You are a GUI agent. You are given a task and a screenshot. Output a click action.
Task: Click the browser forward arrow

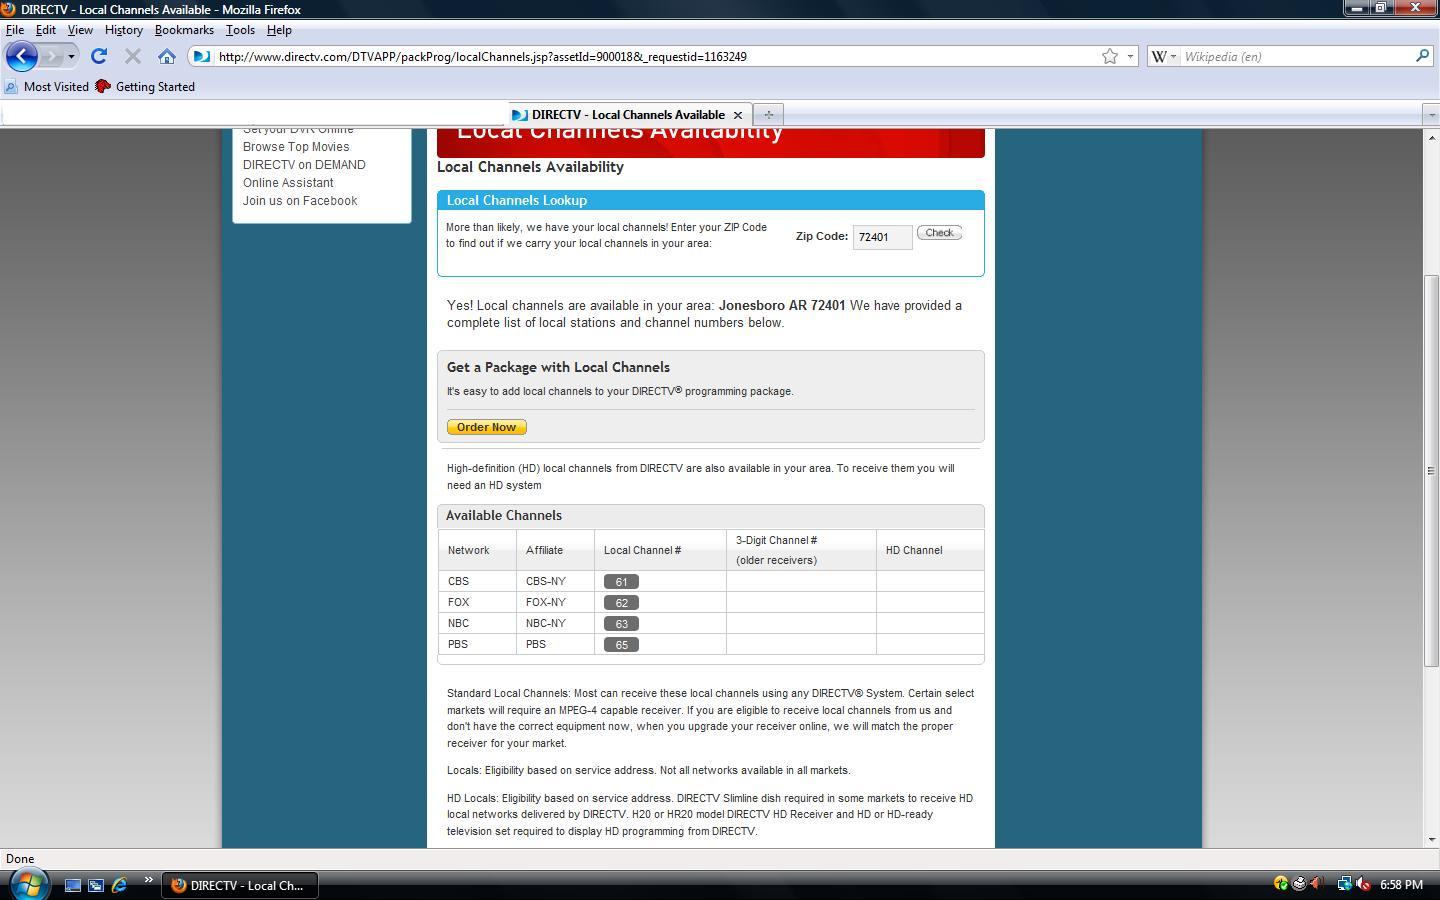51,56
